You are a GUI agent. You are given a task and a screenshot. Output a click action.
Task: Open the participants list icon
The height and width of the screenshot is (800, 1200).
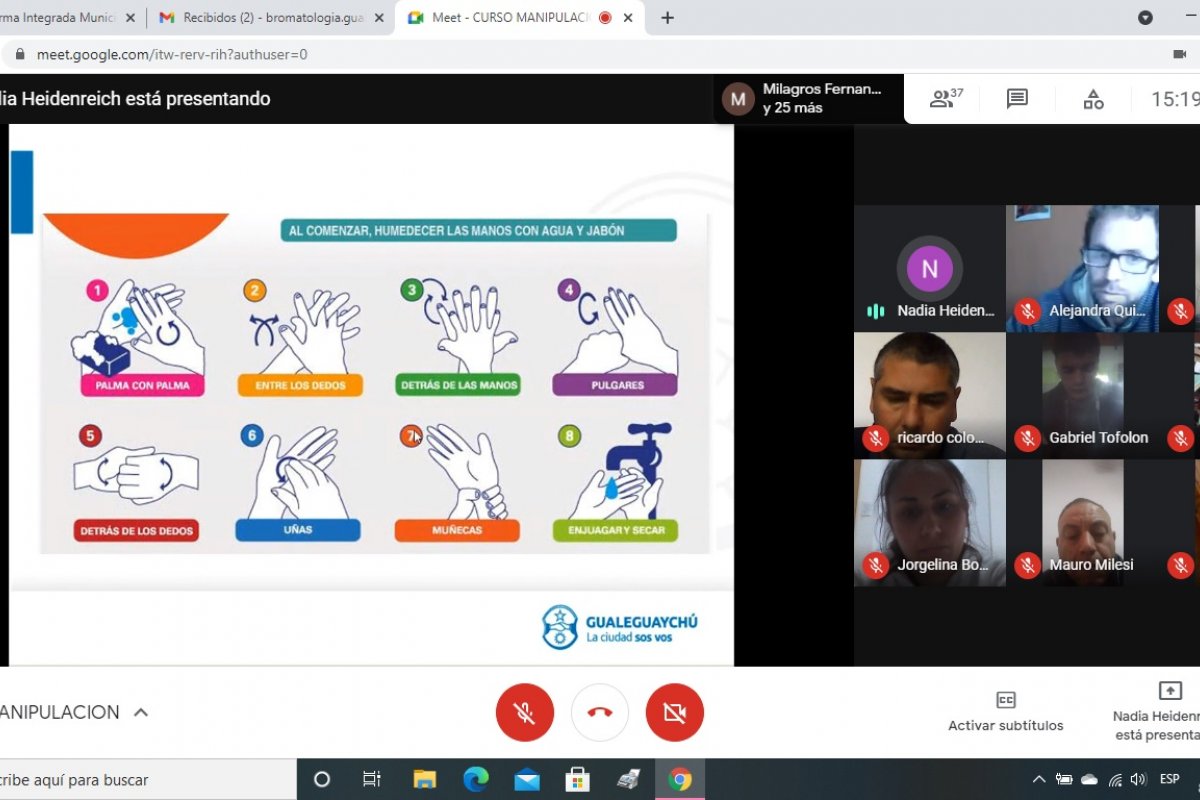945,99
